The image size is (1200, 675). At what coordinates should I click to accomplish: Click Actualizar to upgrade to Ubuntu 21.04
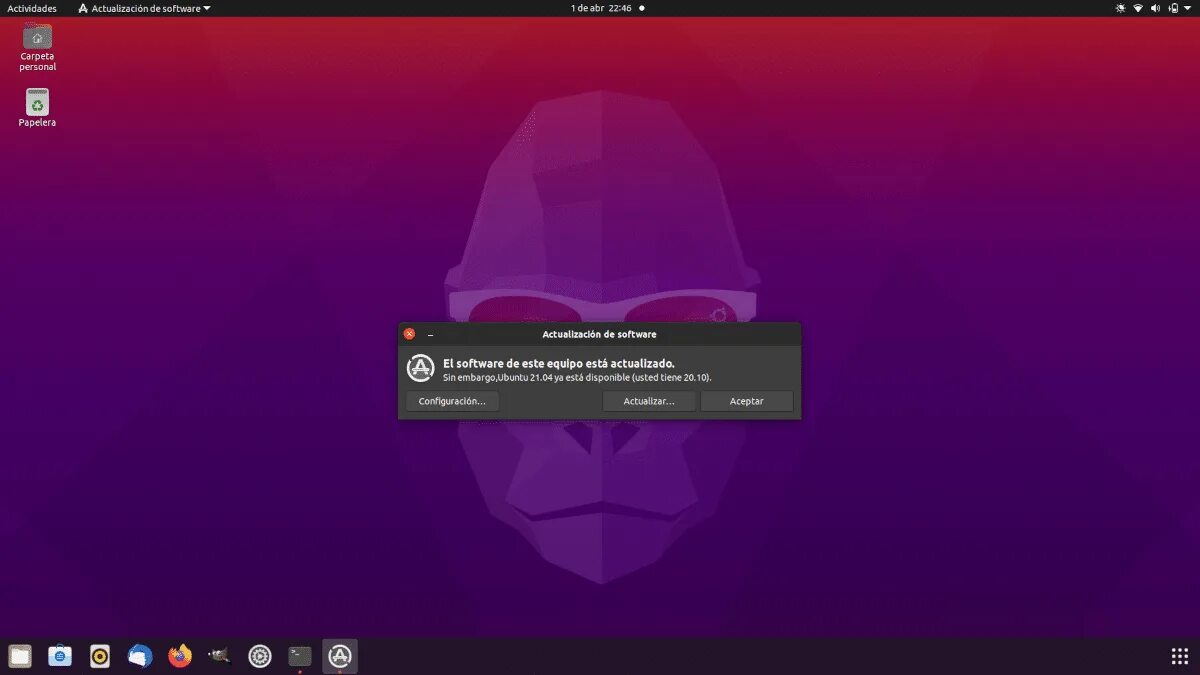pos(649,401)
